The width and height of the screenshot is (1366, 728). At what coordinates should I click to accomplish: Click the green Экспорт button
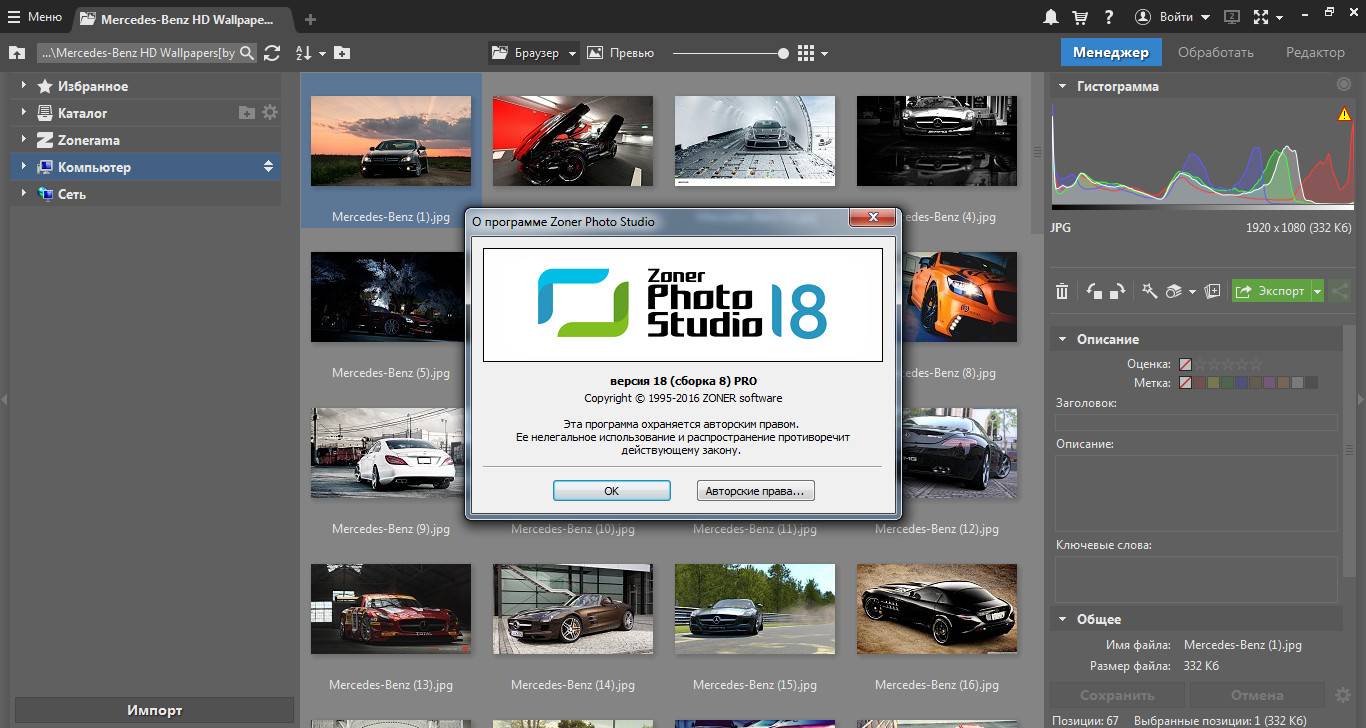point(1270,292)
